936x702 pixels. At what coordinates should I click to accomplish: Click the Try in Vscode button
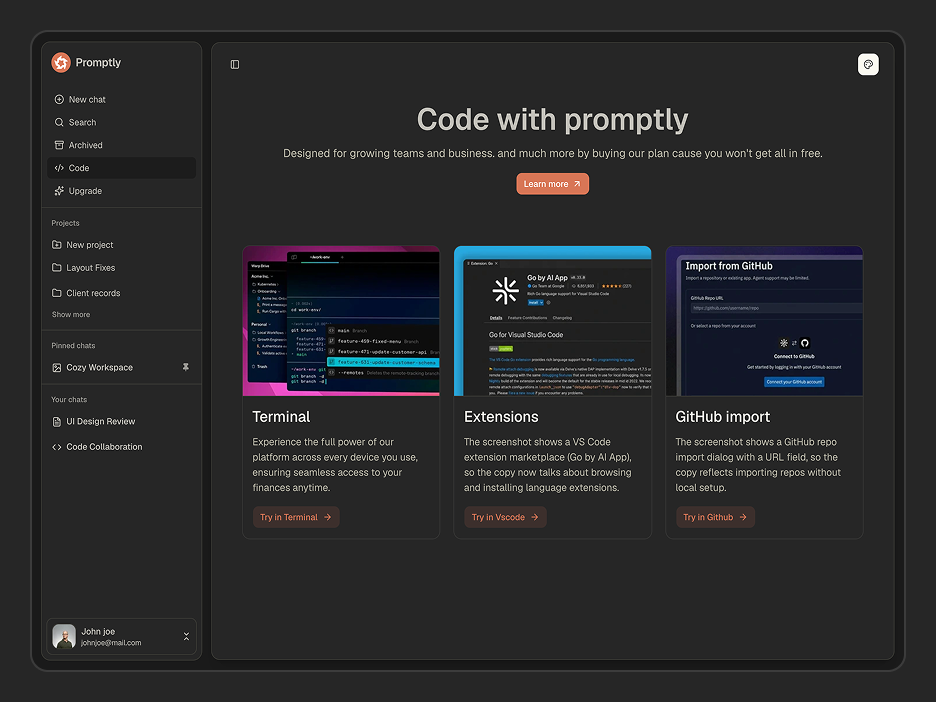click(506, 517)
